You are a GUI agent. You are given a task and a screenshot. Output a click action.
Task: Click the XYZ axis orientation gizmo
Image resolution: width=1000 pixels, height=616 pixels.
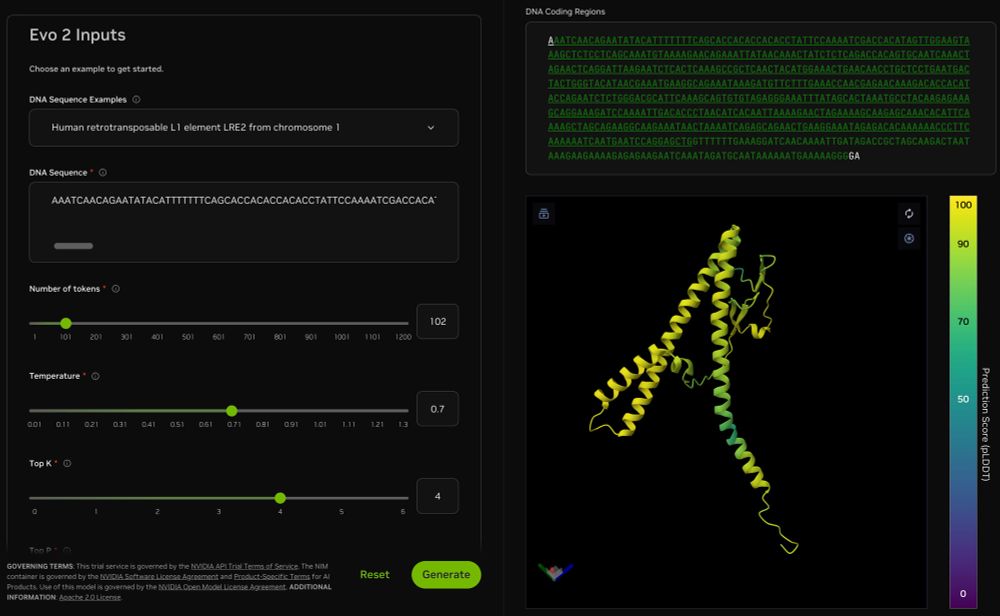pyautogui.click(x=555, y=571)
